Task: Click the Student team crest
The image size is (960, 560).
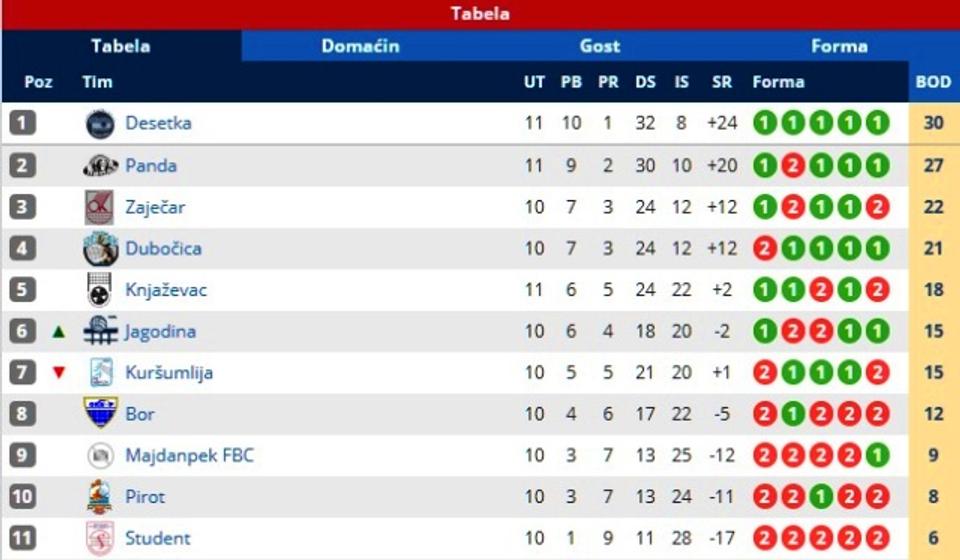Action: (x=100, y=538)
